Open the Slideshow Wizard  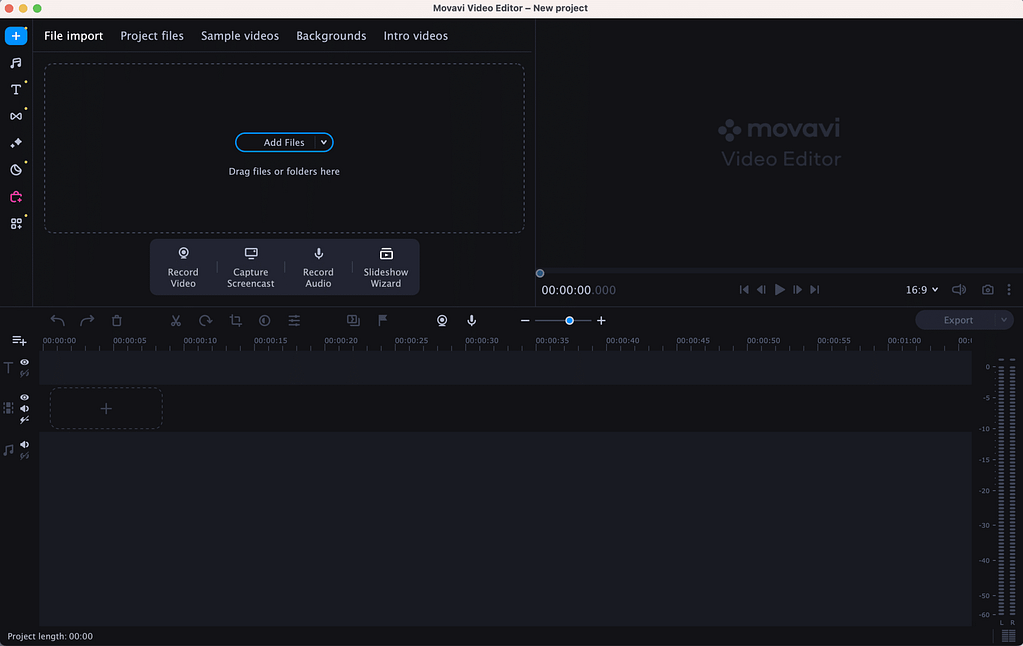click(385, 266)
